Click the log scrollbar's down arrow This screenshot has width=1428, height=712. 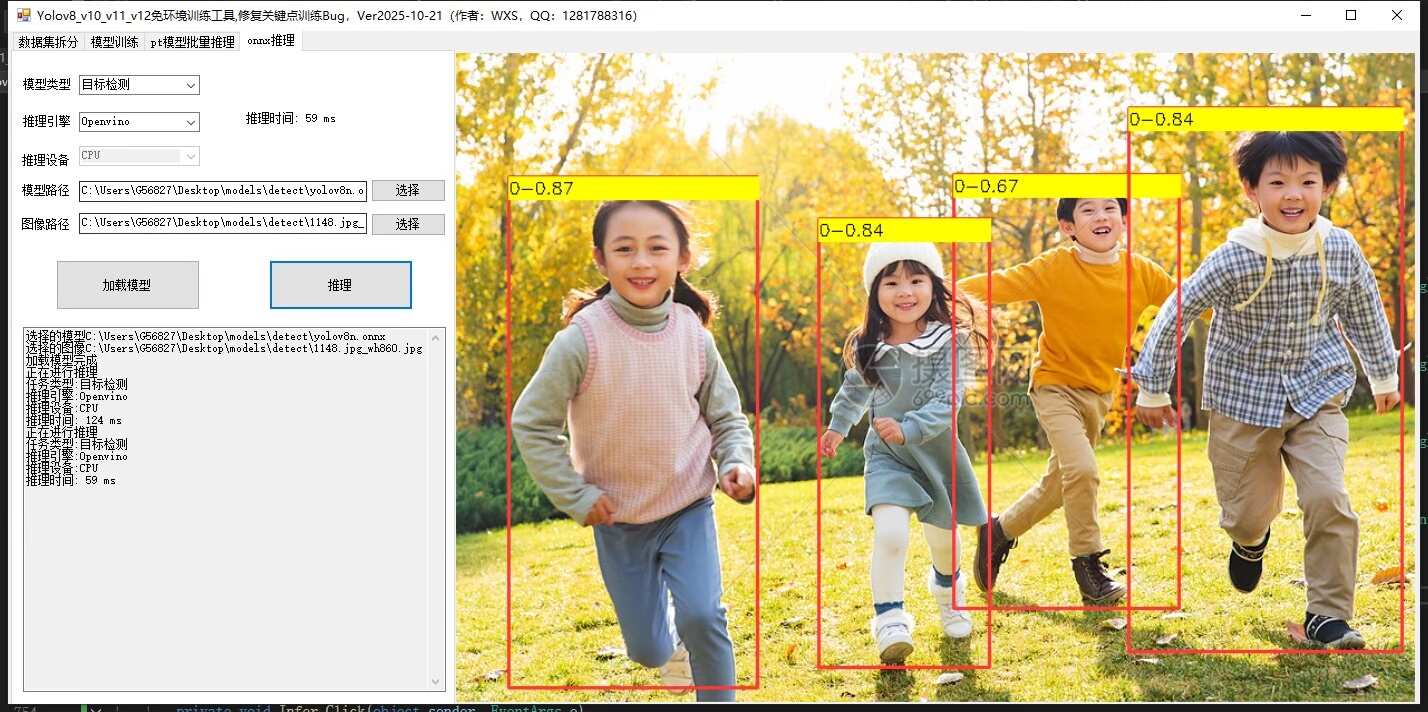[436, 682]
